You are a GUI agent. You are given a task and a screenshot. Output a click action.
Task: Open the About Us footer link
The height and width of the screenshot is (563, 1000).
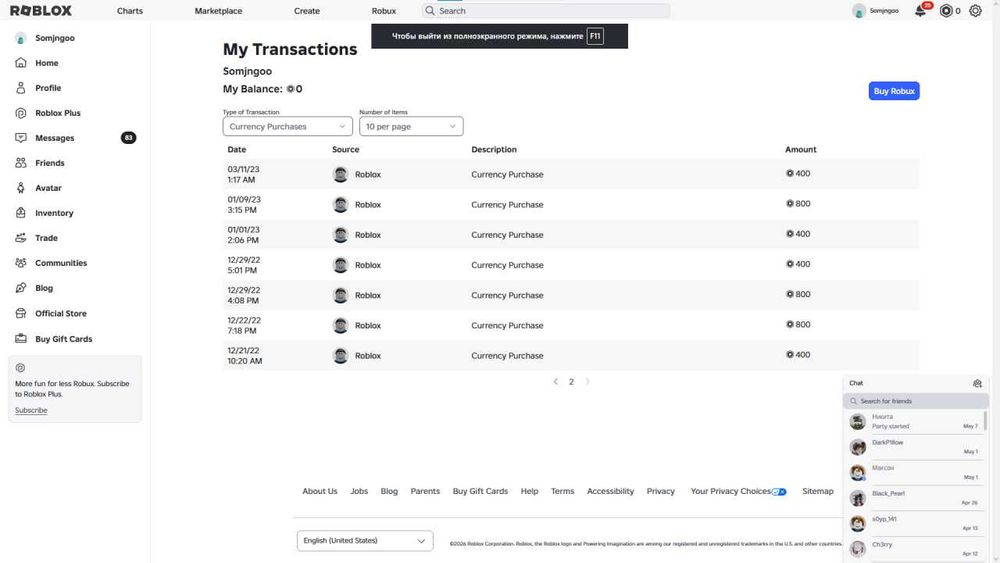[320, 491]
